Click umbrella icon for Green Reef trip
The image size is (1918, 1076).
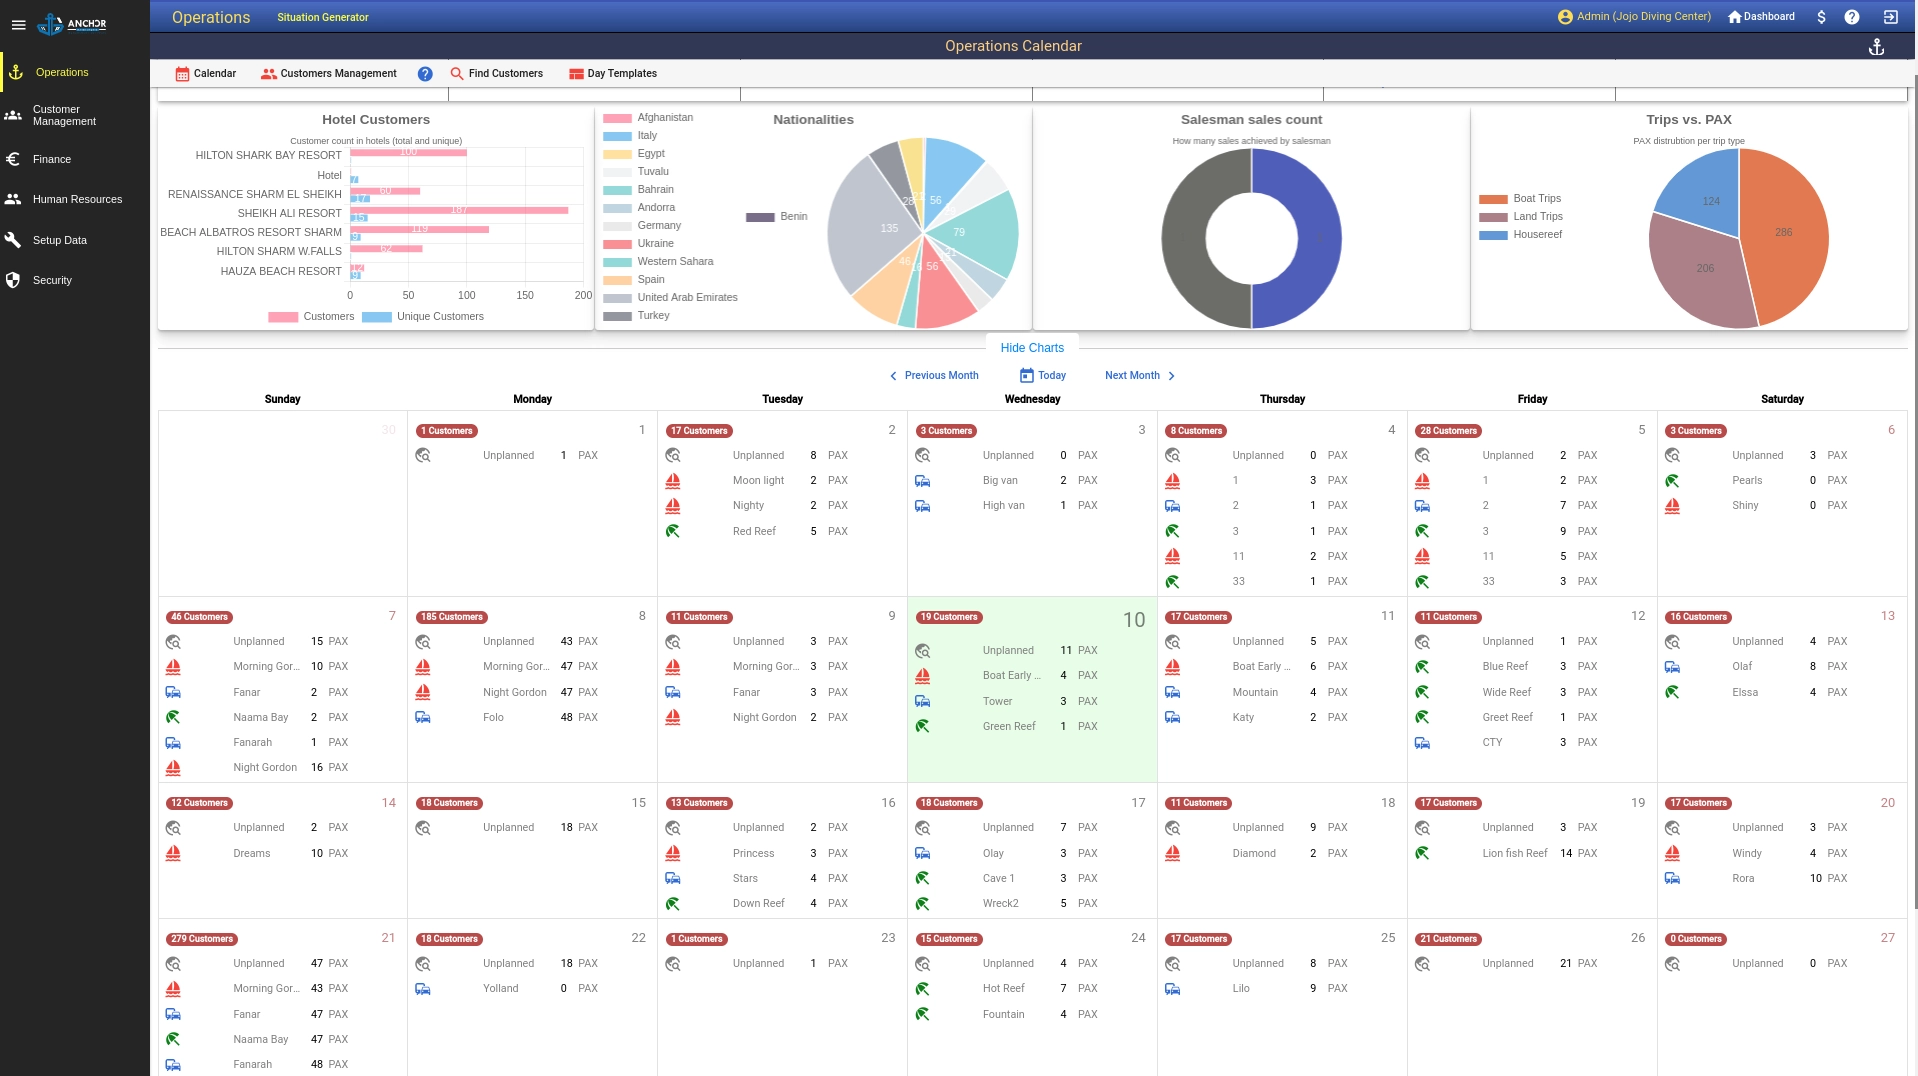[x=923, y=727]
